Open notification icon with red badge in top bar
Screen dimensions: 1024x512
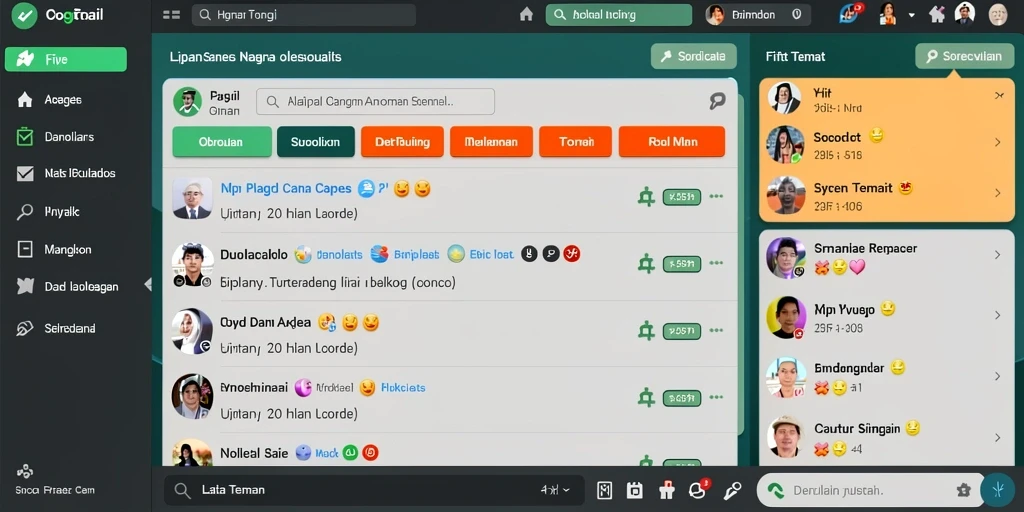pyautogui.click(x=851, y=13)
